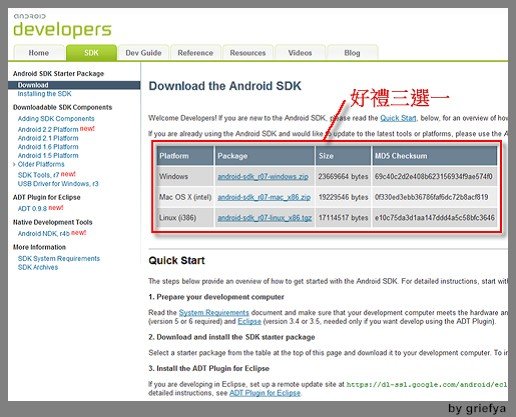Switch to the Dev Guide tab

143,53
